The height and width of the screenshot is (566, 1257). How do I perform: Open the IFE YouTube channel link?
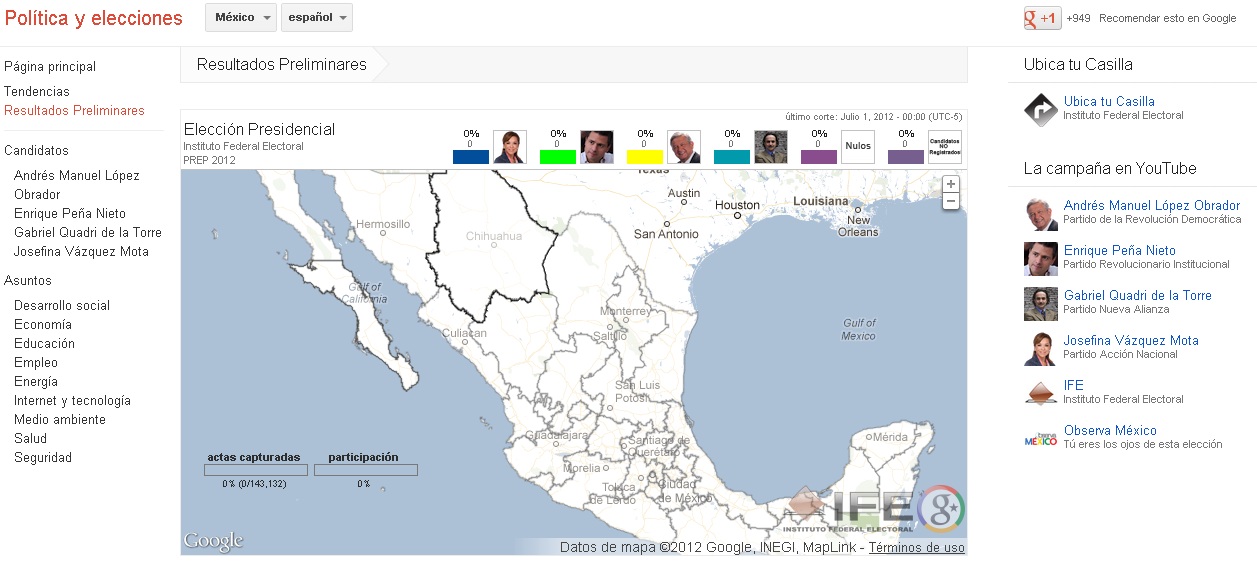1073,386
